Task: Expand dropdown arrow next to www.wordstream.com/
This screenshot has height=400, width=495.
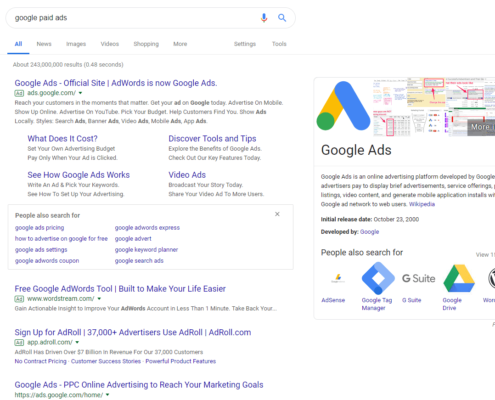Action: 99,299
